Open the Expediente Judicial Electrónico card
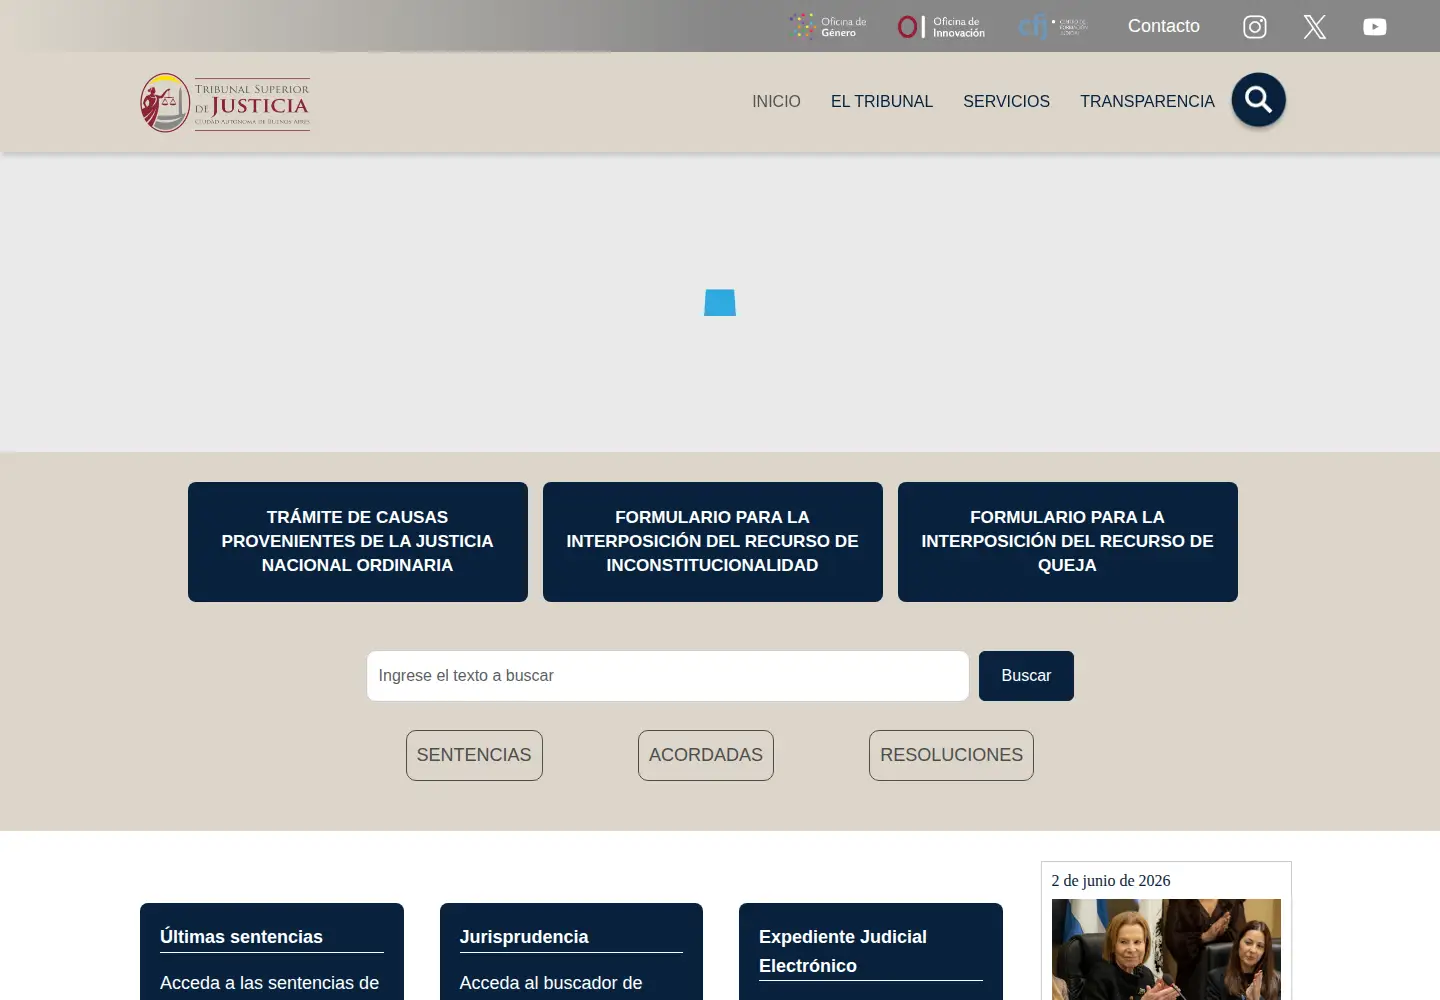 tap(871, 952)
